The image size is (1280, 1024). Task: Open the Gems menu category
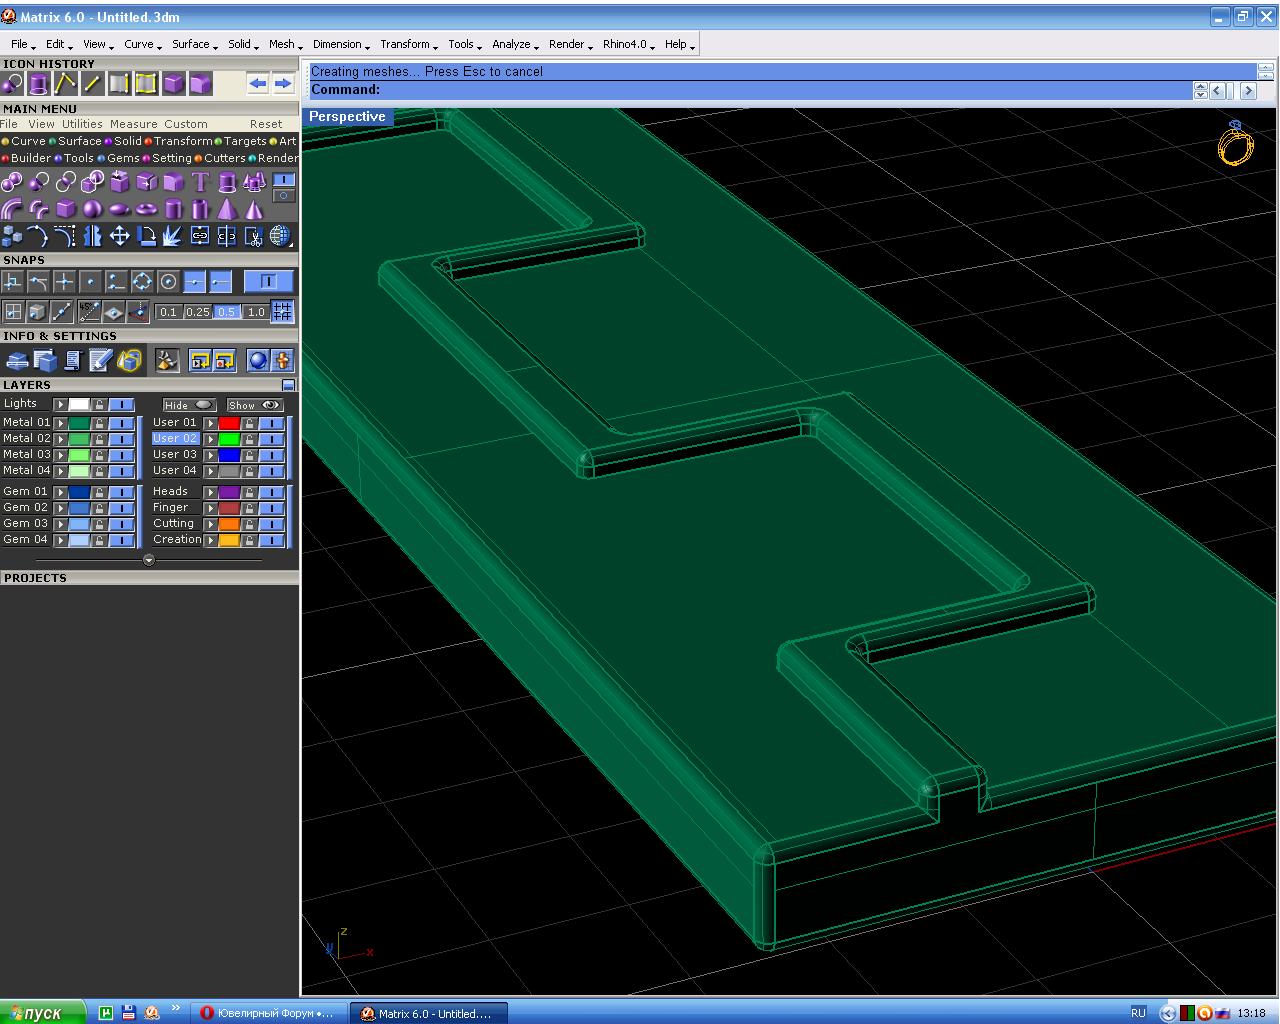pyautogui.click(x=122, y=158)
